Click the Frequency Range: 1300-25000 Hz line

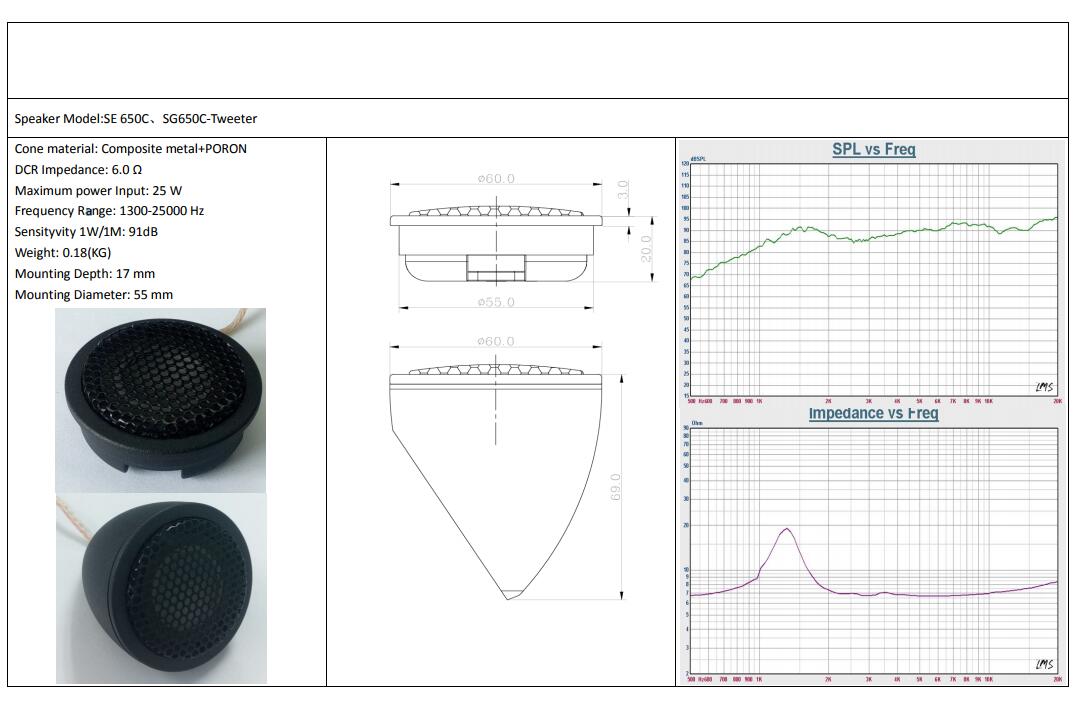point(109,210)
